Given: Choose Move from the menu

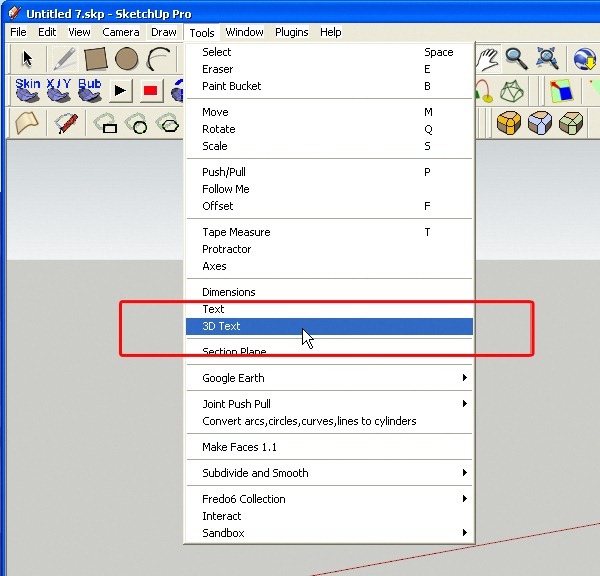Looking at the screenshot, I should pos(329,112).
